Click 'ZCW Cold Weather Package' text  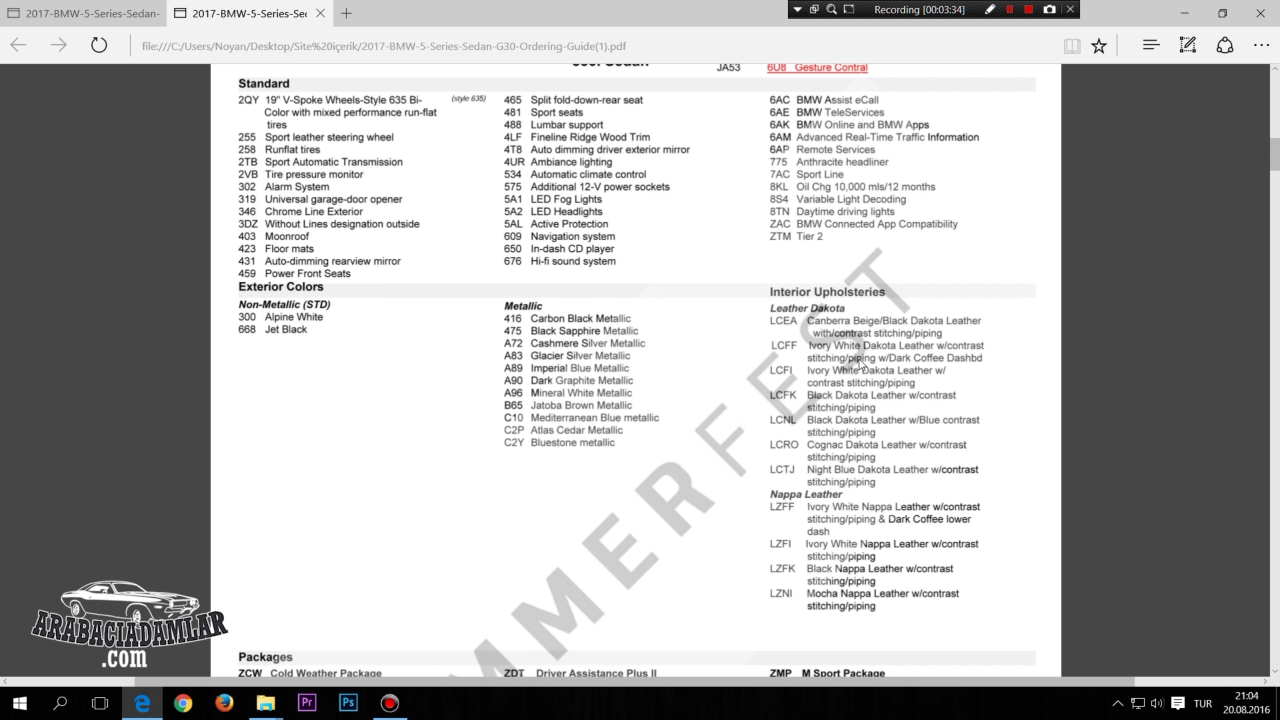point(310,673)
